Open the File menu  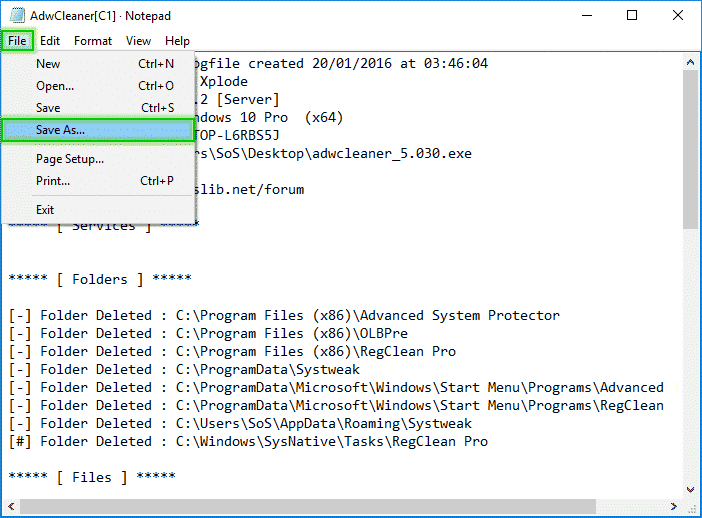17,41
